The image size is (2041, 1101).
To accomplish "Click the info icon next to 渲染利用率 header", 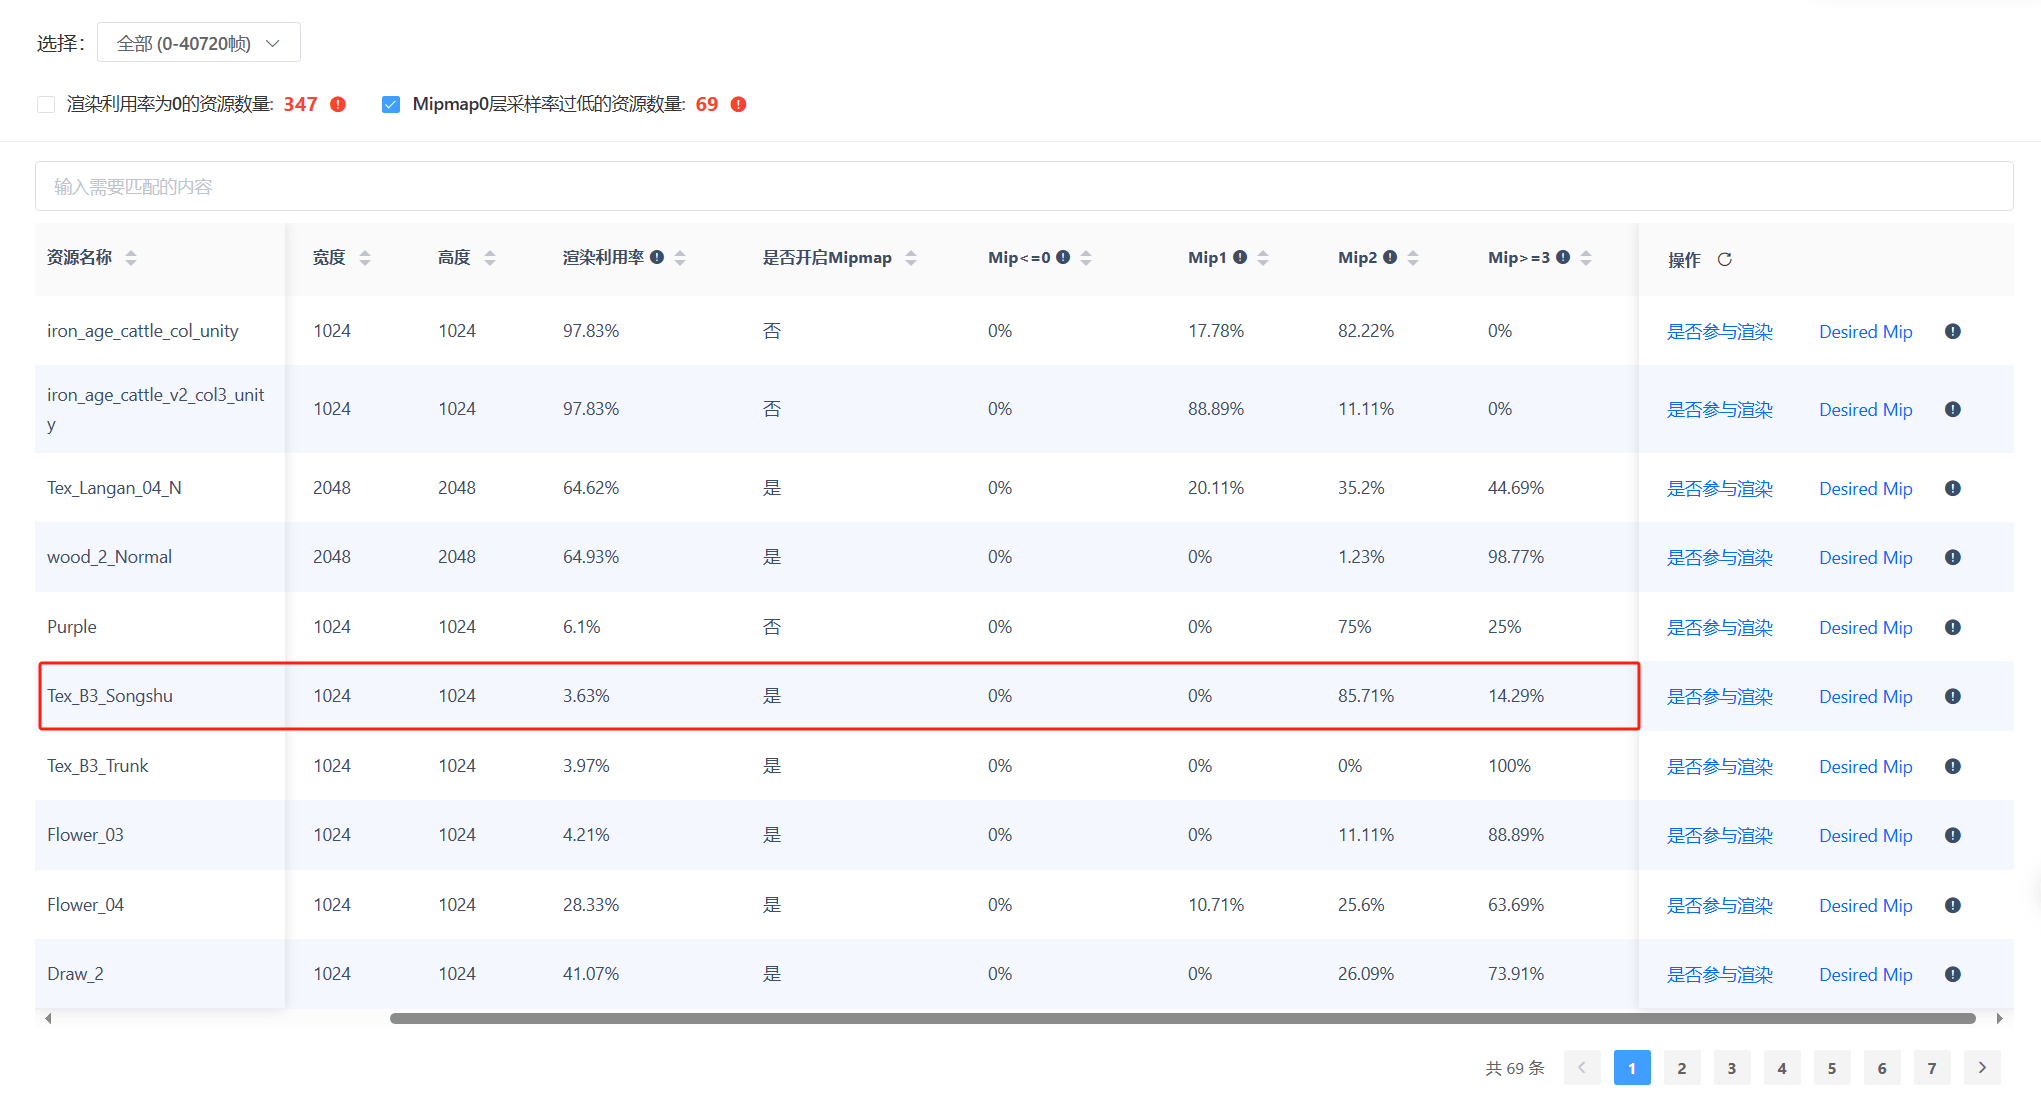I will point(657,257).
